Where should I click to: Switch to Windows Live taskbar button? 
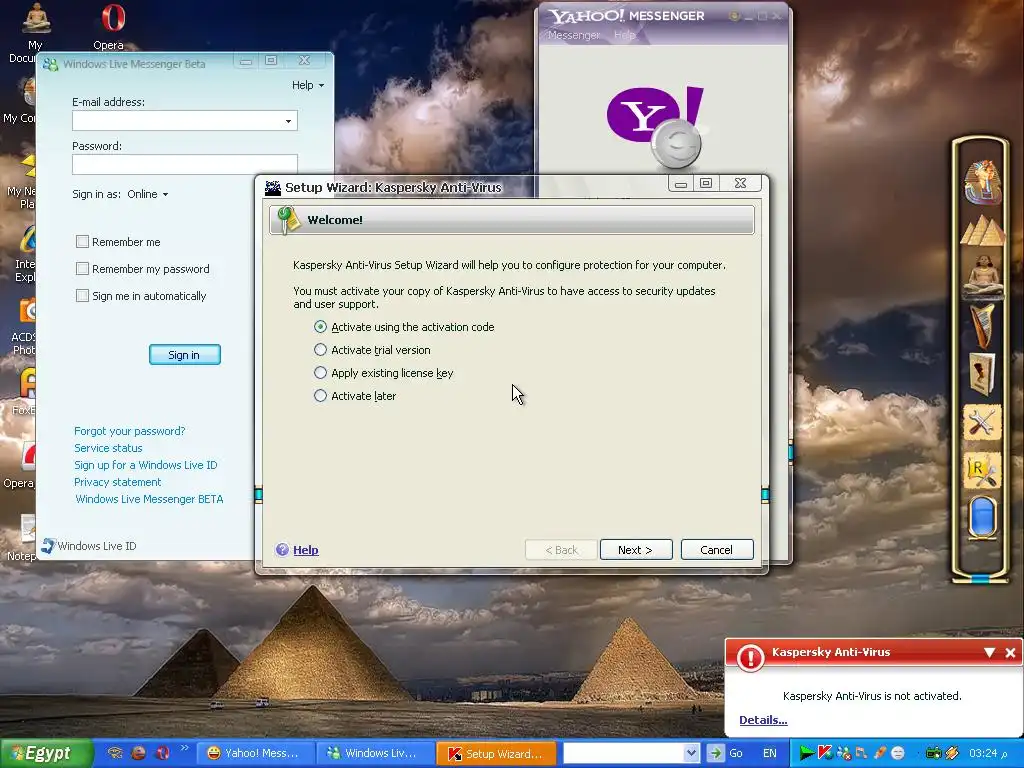pyautogui.click(x=376, y=753)
